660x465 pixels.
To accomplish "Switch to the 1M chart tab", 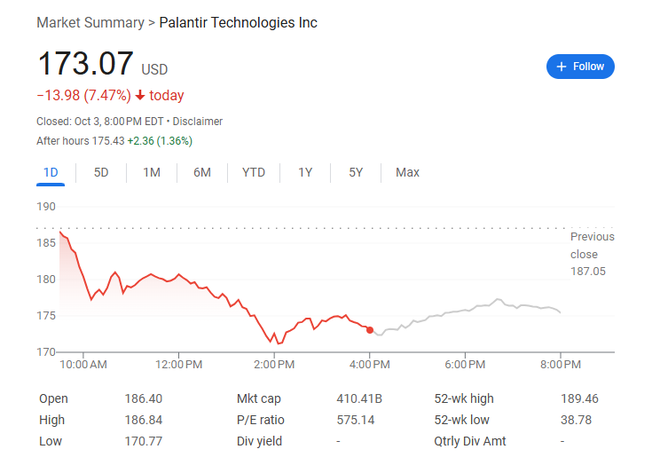I will (151, 172).
